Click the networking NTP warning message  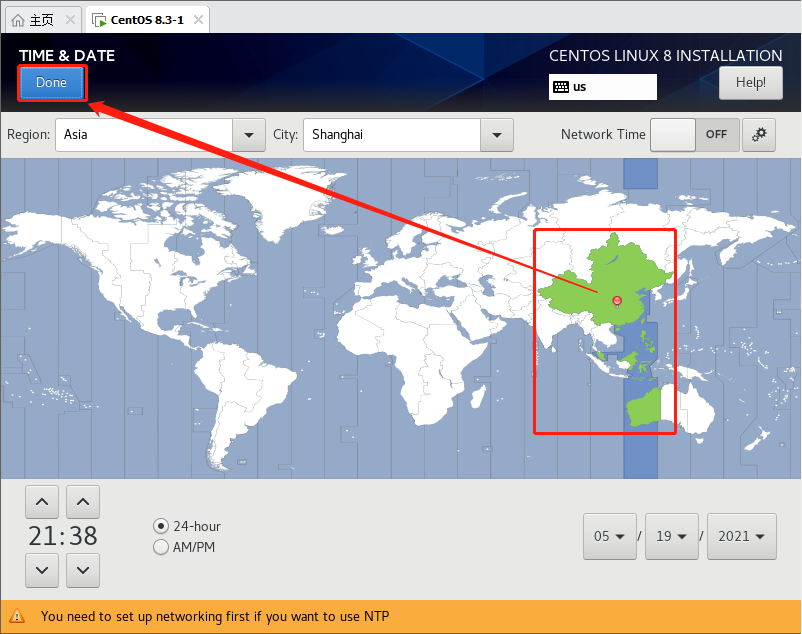point(215,616)
